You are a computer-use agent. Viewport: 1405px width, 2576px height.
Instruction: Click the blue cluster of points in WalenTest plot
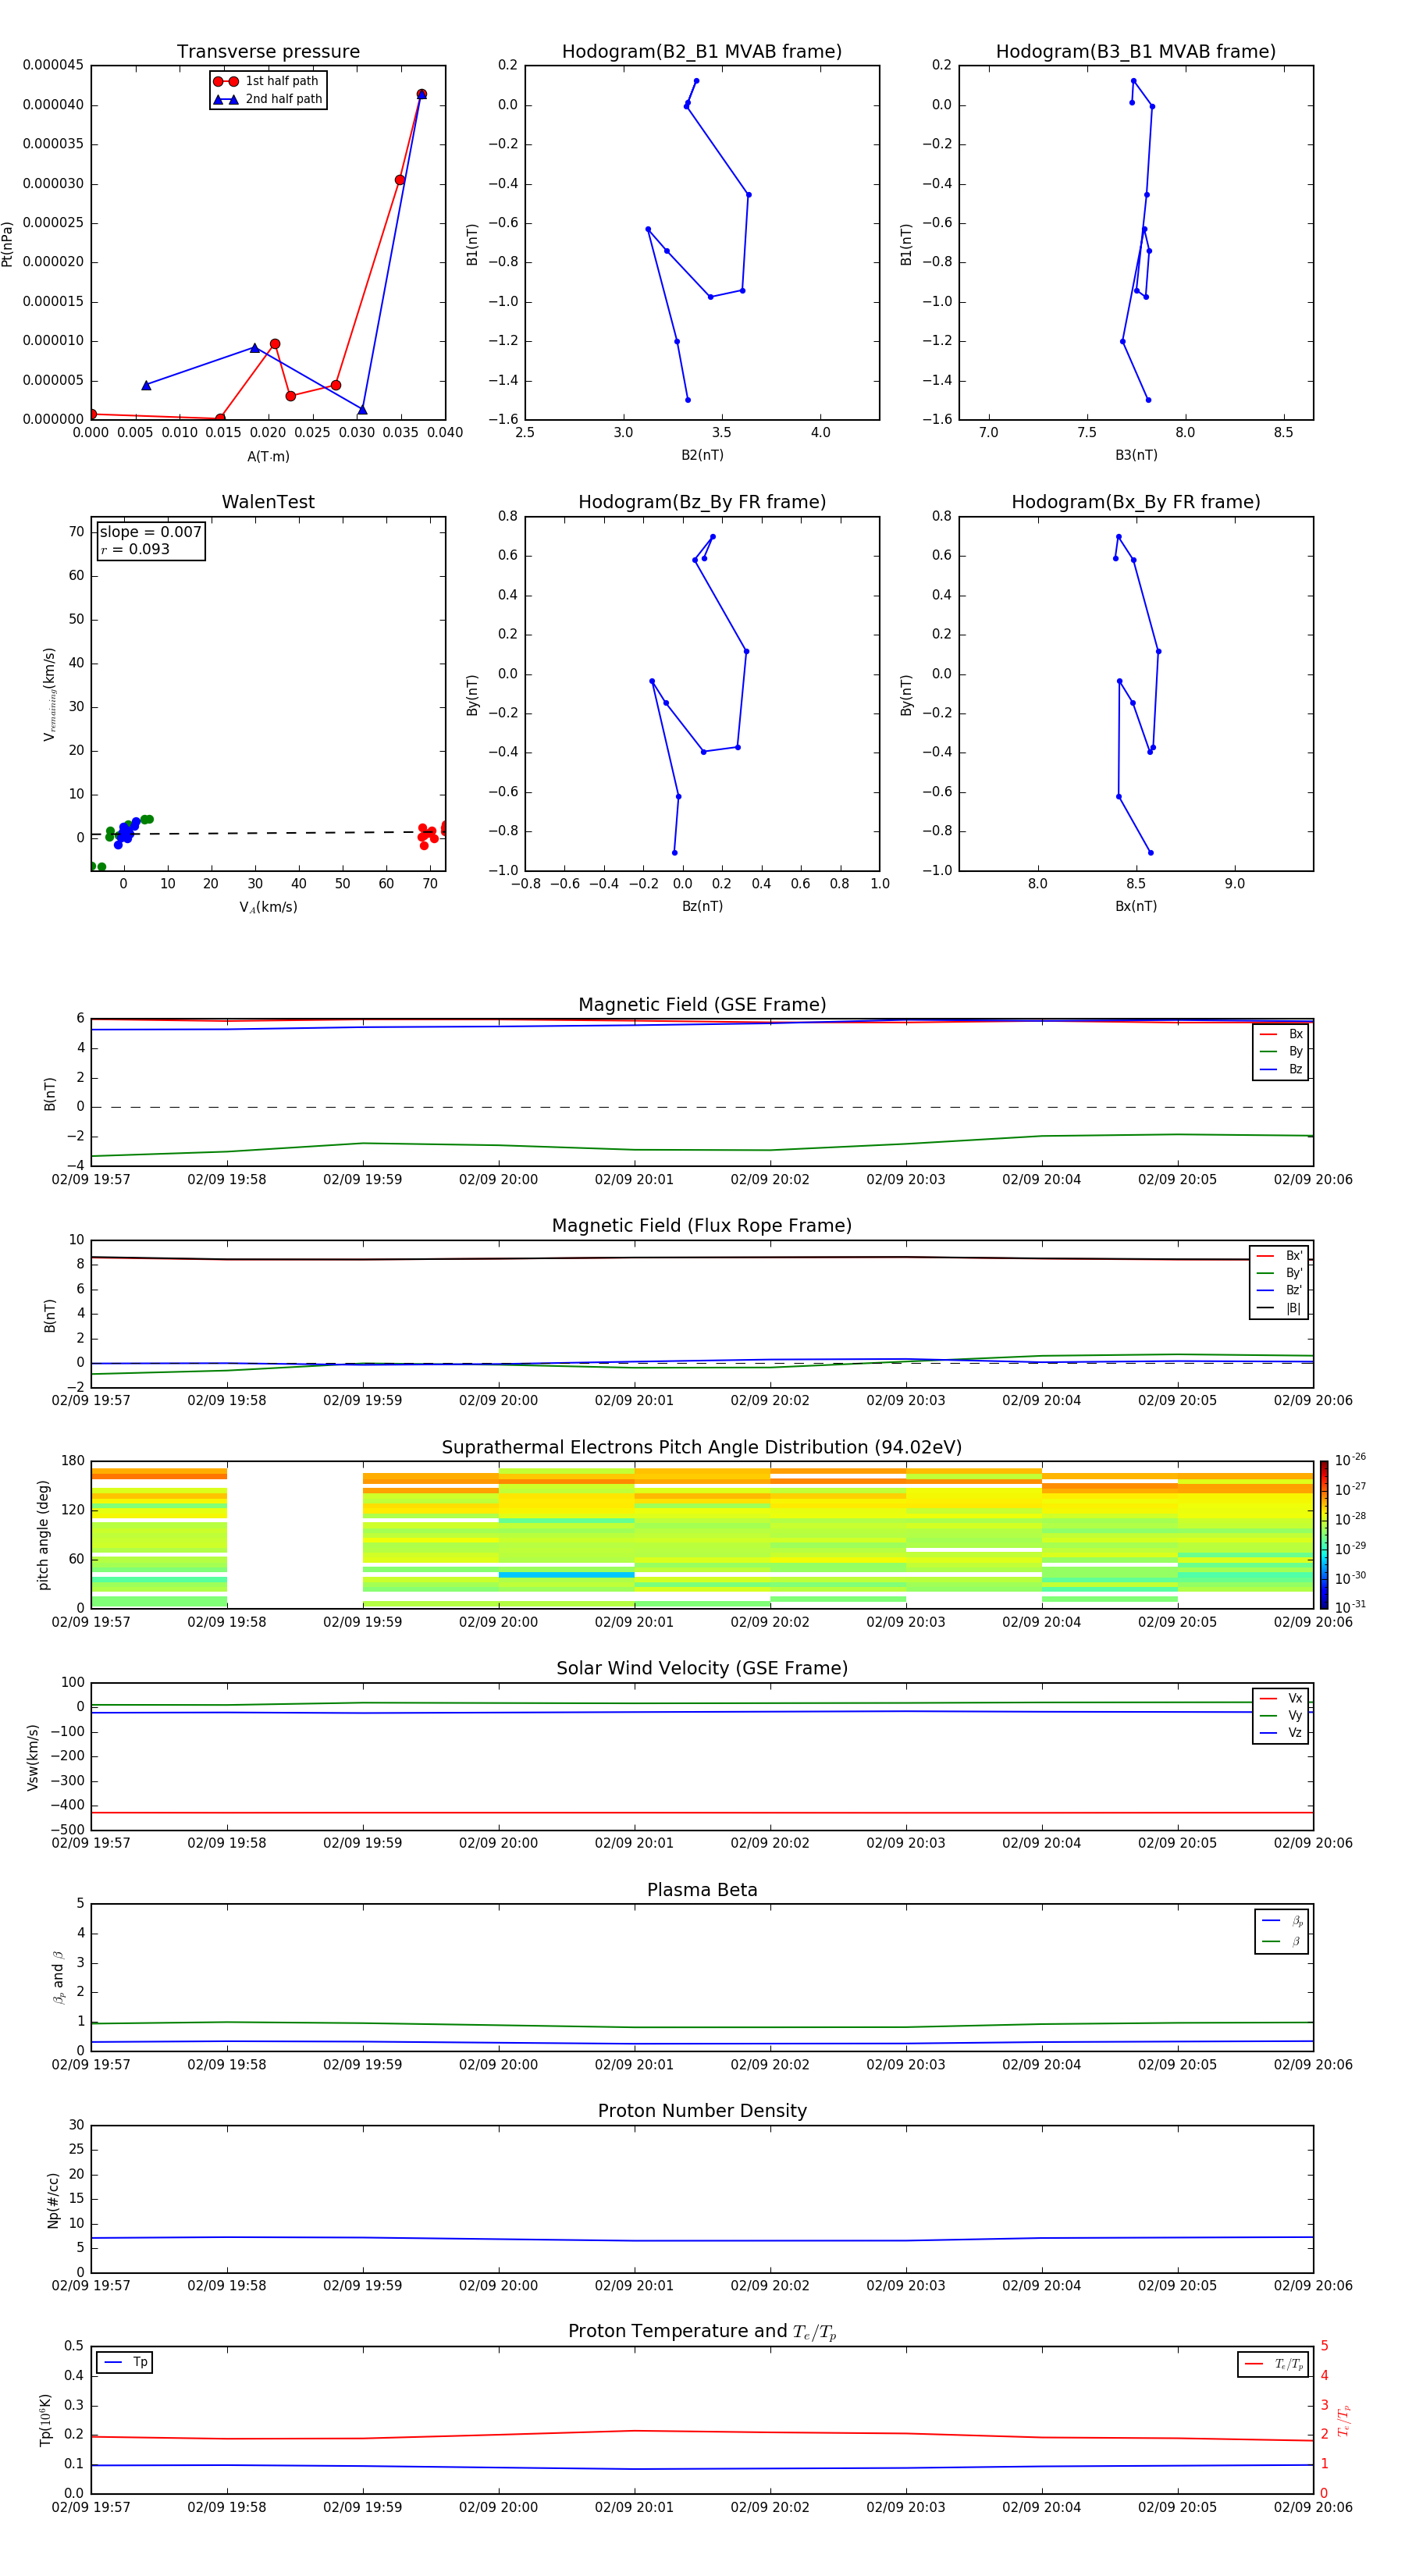[x=126, y=832]
